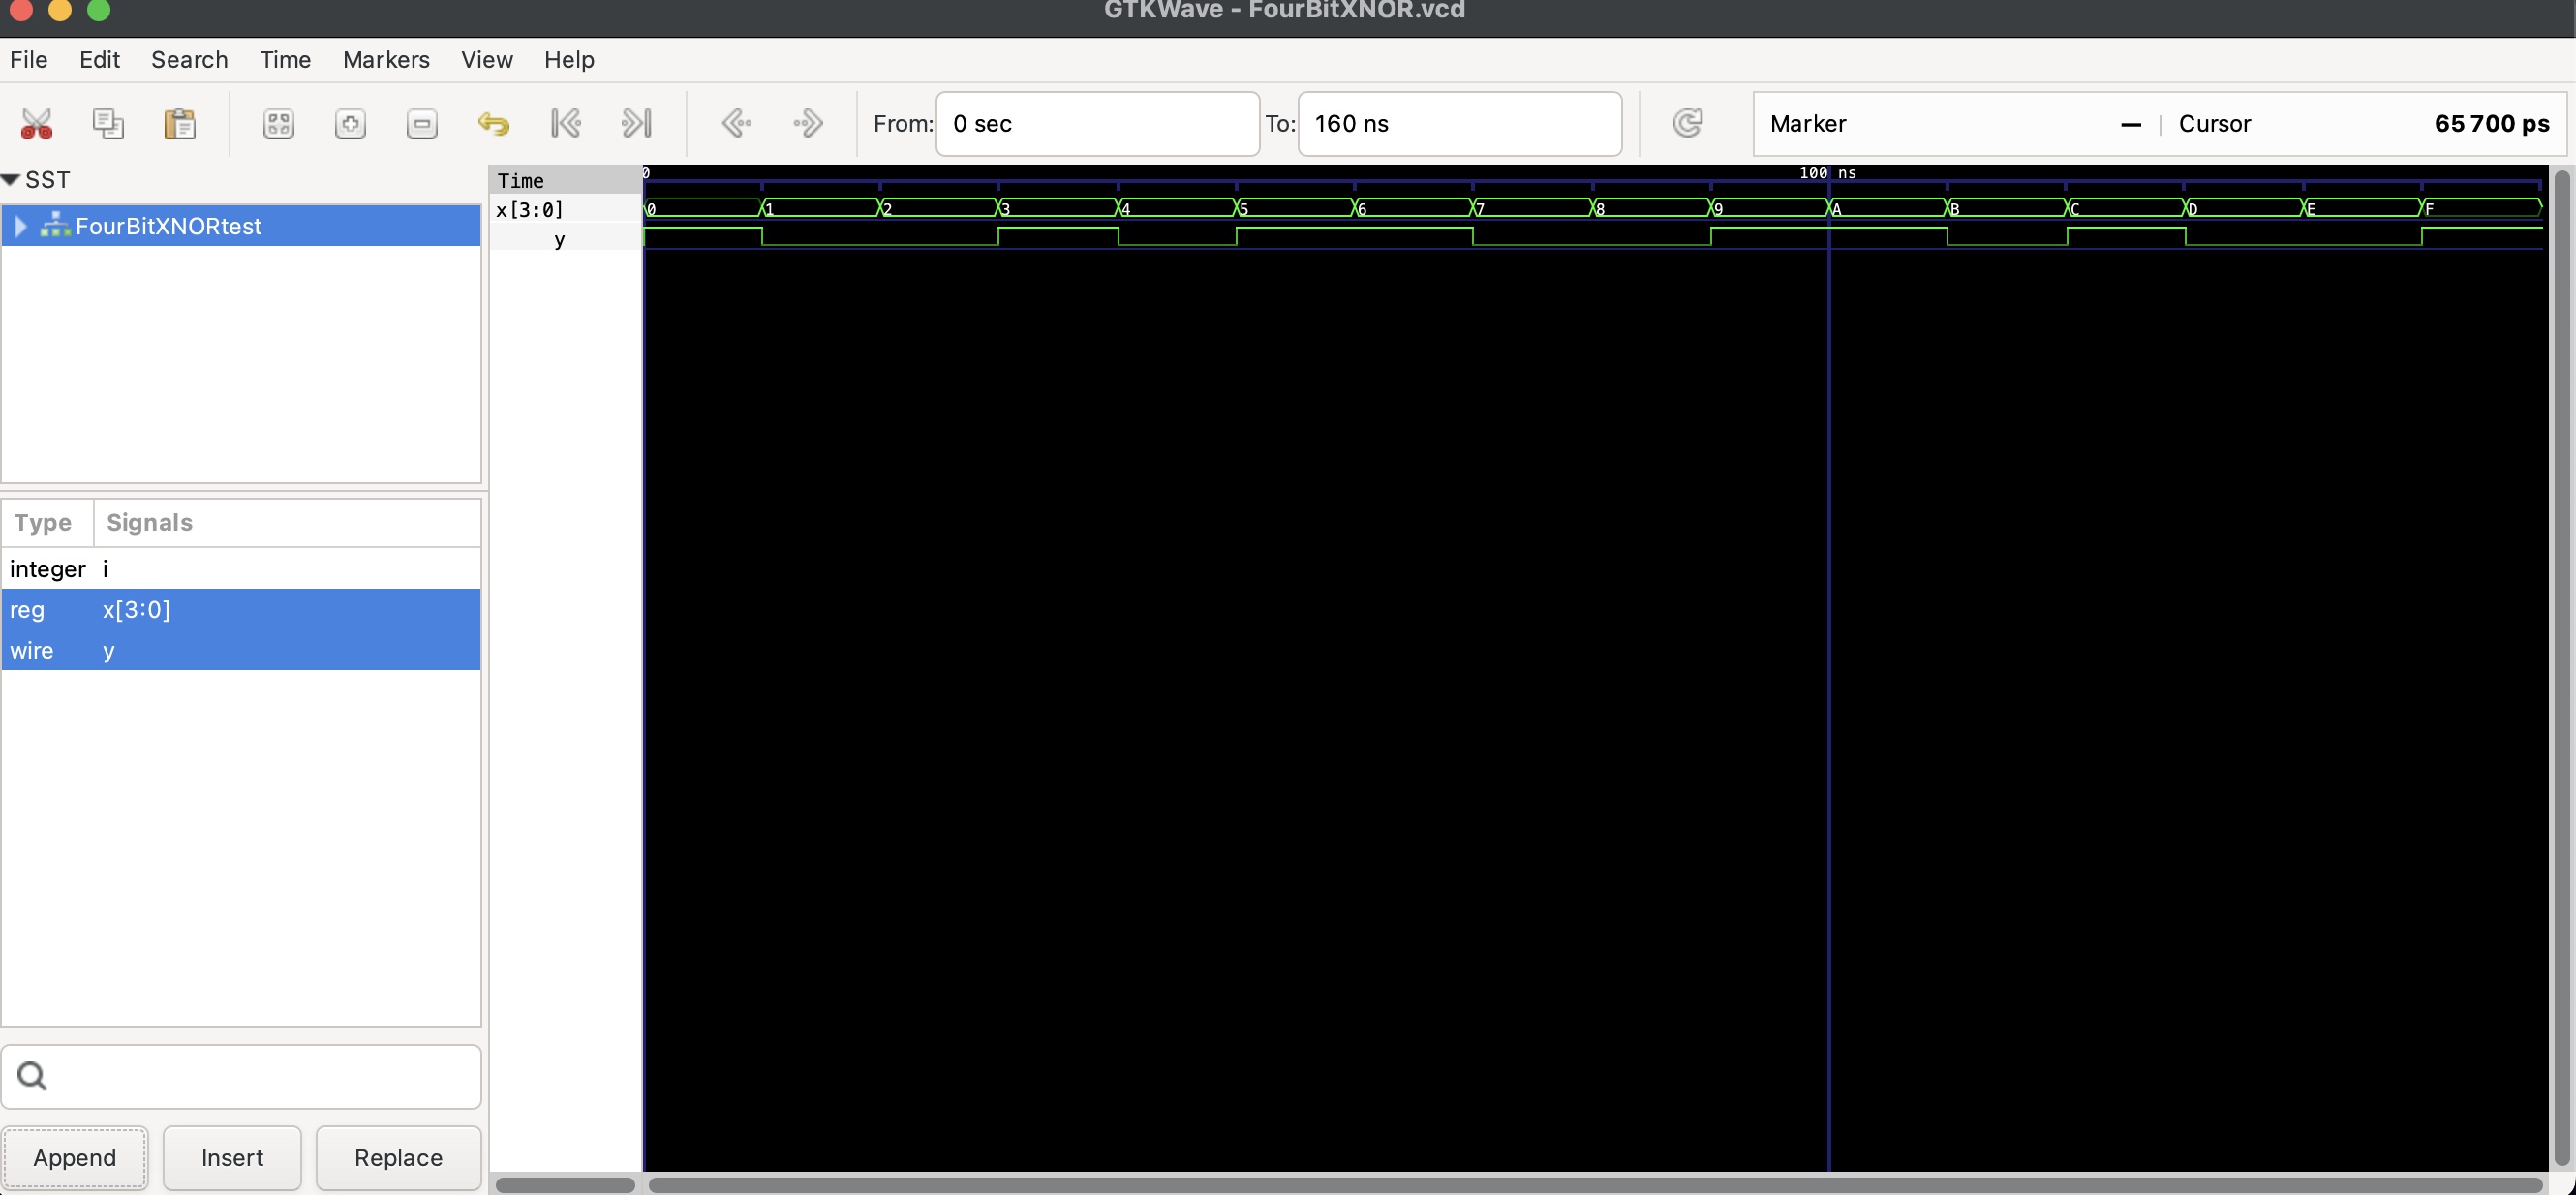Image resolution: width=2576 pixels, height=1195 pixels.
Task: Click inside the To time field
Action: click(x=1459, y=123)
